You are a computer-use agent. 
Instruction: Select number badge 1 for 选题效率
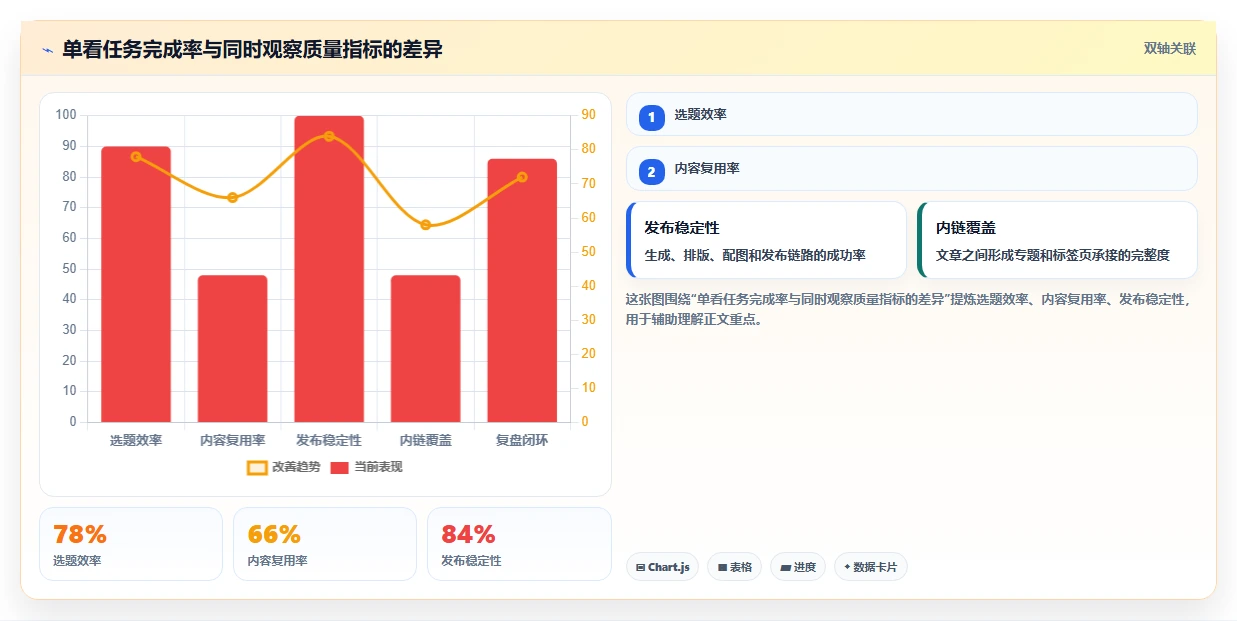pyautogui.click(x=652, y=117)
